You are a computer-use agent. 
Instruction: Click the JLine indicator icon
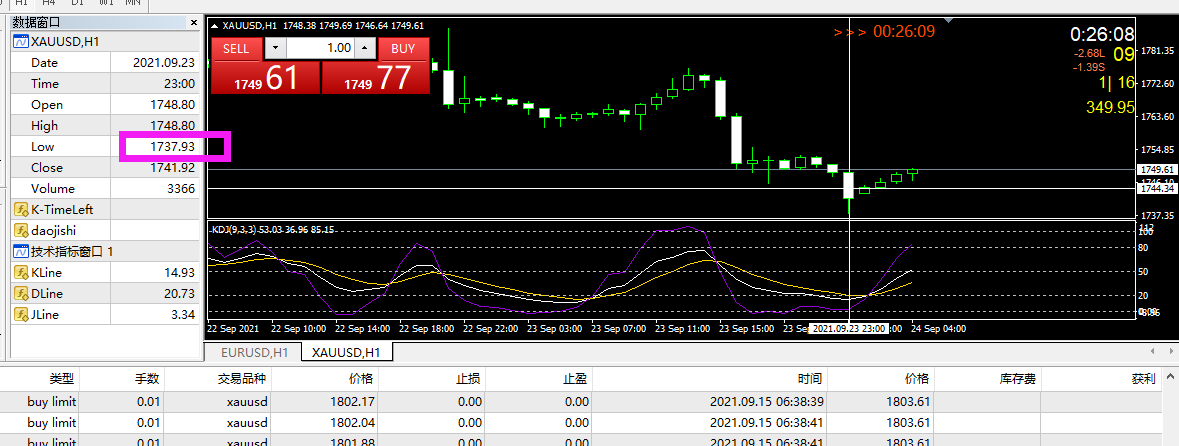click(19, 314)
